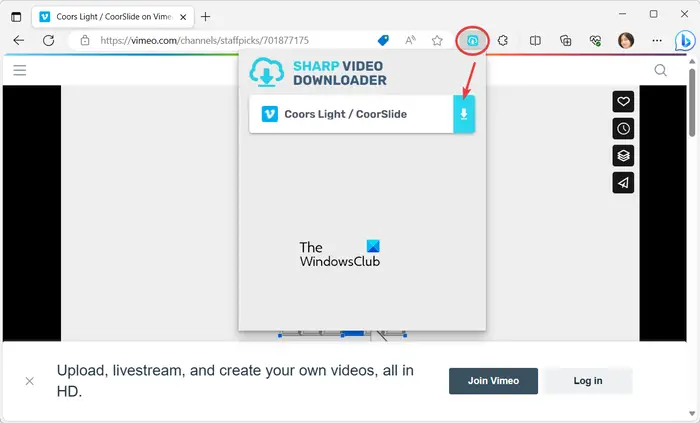The image size is (700, 423).
Task: Click the Sharp Video Downloader logo
Action: [x=318, y=73]
